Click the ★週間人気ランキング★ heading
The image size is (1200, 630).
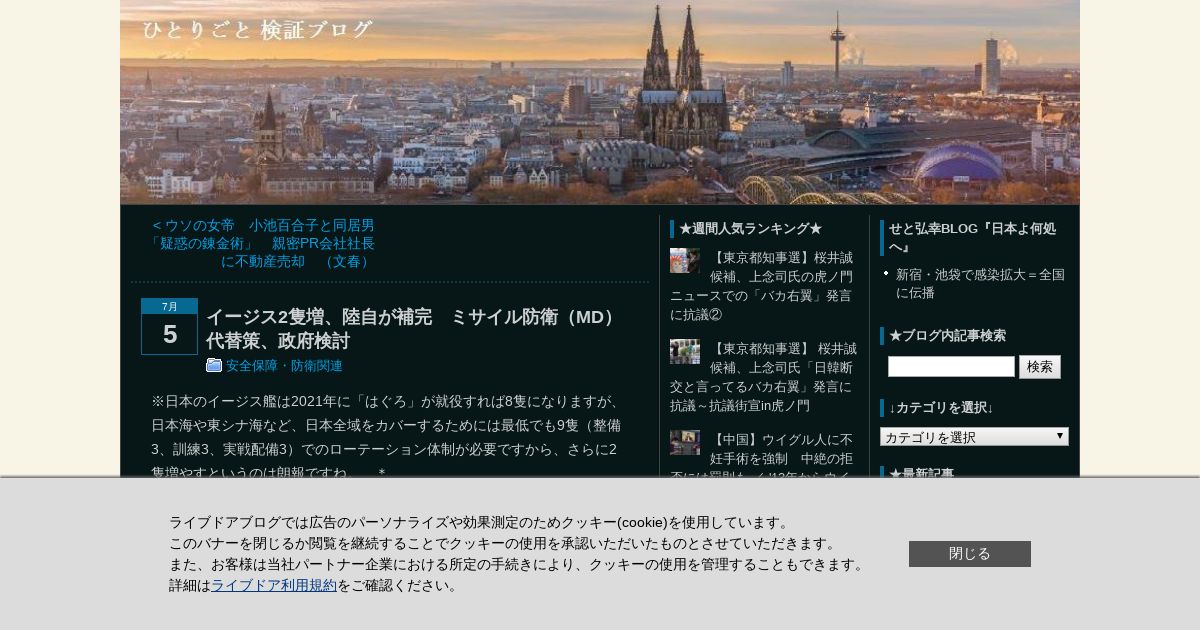coord(750,229)
